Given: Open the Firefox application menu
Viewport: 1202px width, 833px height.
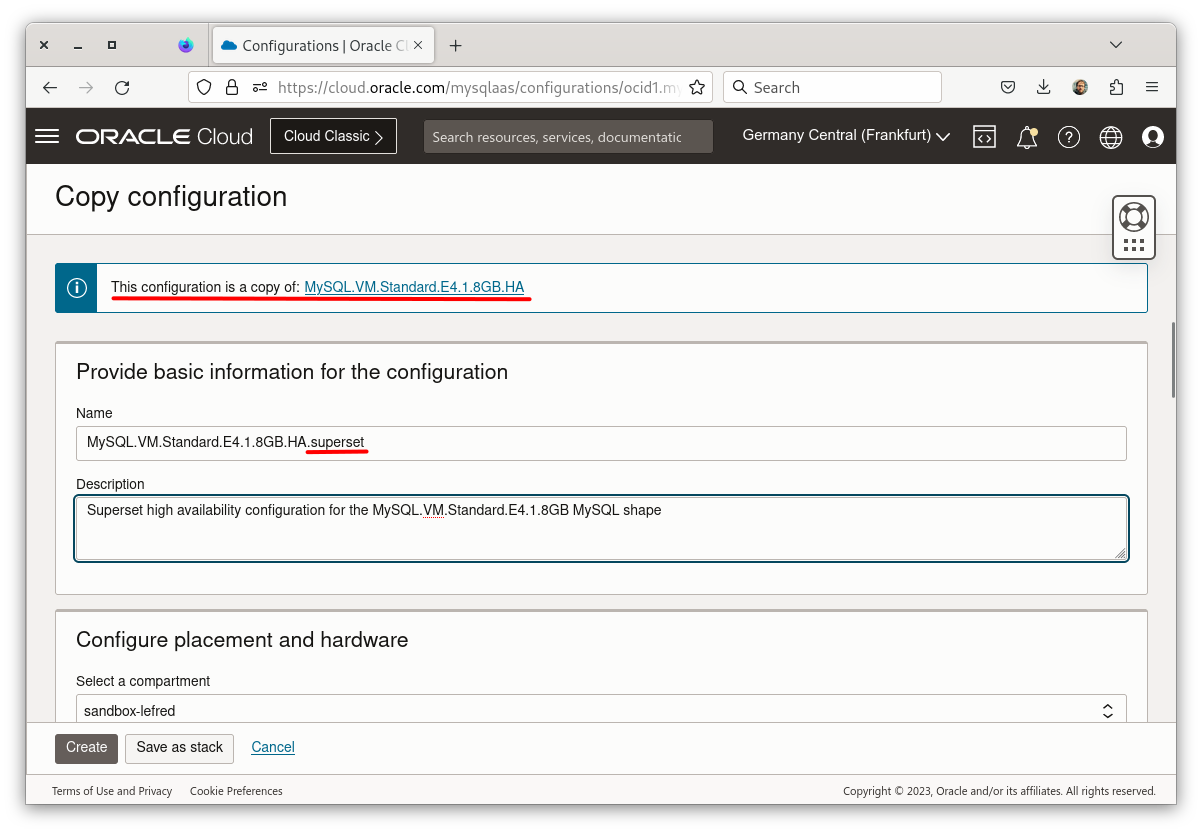Looking at the screenshot, I should click(x=1152, y=87).
